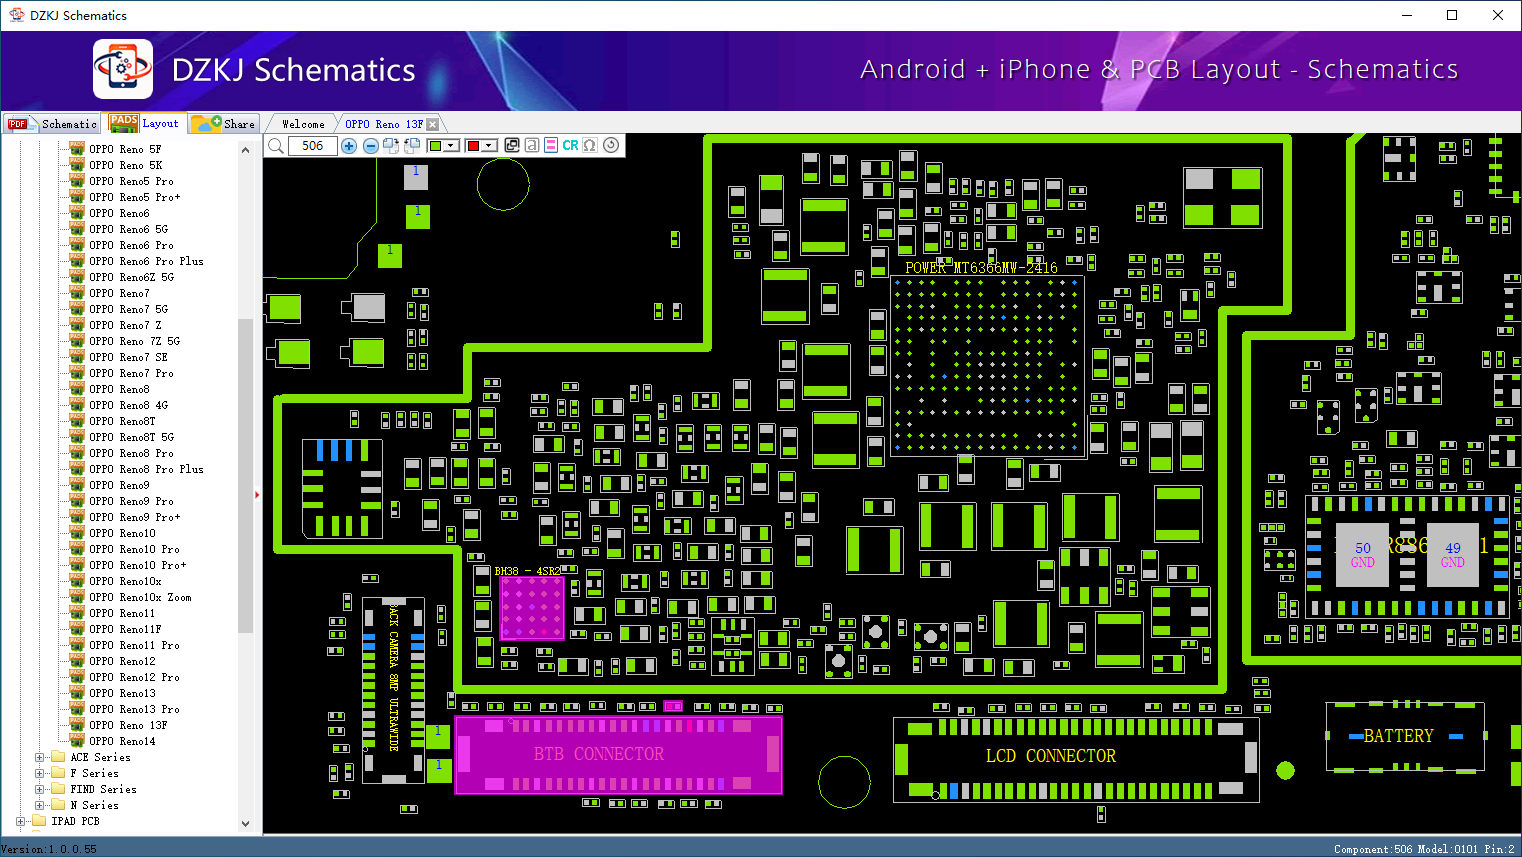Viewport: 1522px width, 857px height.
Task: Open the red color dropdown arrow
Action: tap(490, 146)
